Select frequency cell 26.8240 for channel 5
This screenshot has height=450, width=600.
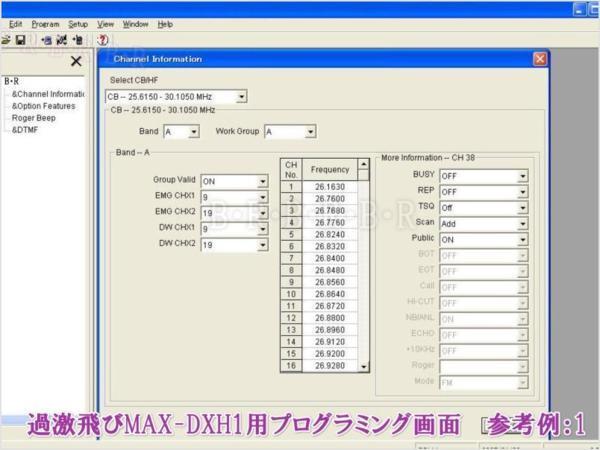[330, 234]
